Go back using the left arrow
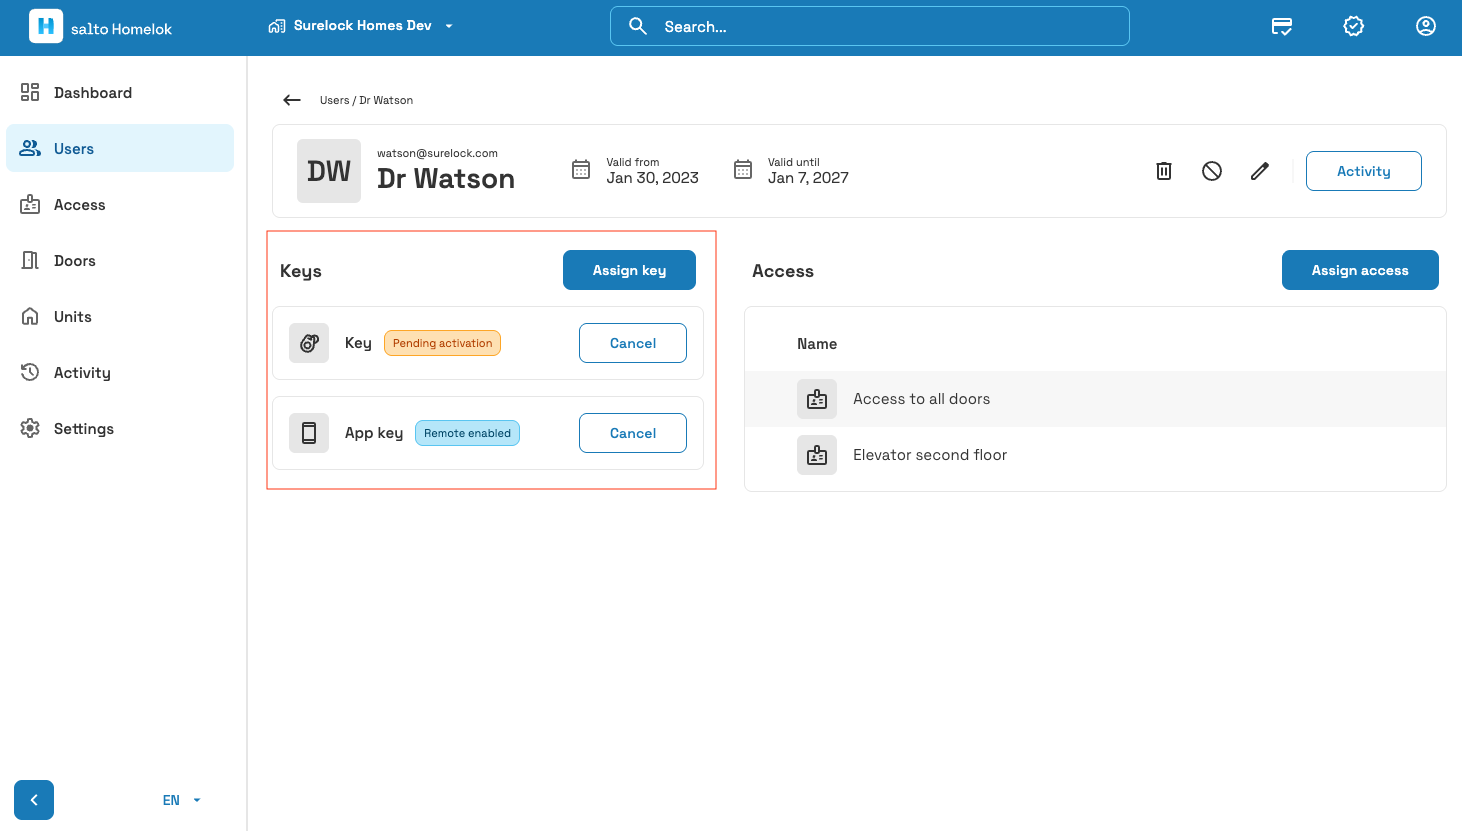The image size is (1462, 831). (x=292, y=100)
